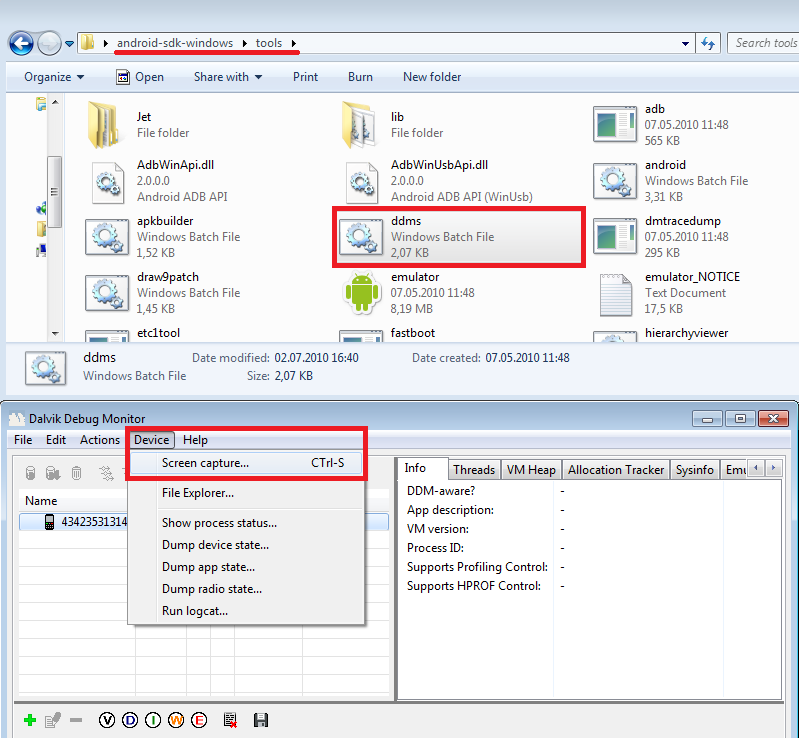The width and height of the screenshot is (799, 738).
Task: Select the hierarchyviewer file name
Action: pyautogui.click(x=686, y=333)
